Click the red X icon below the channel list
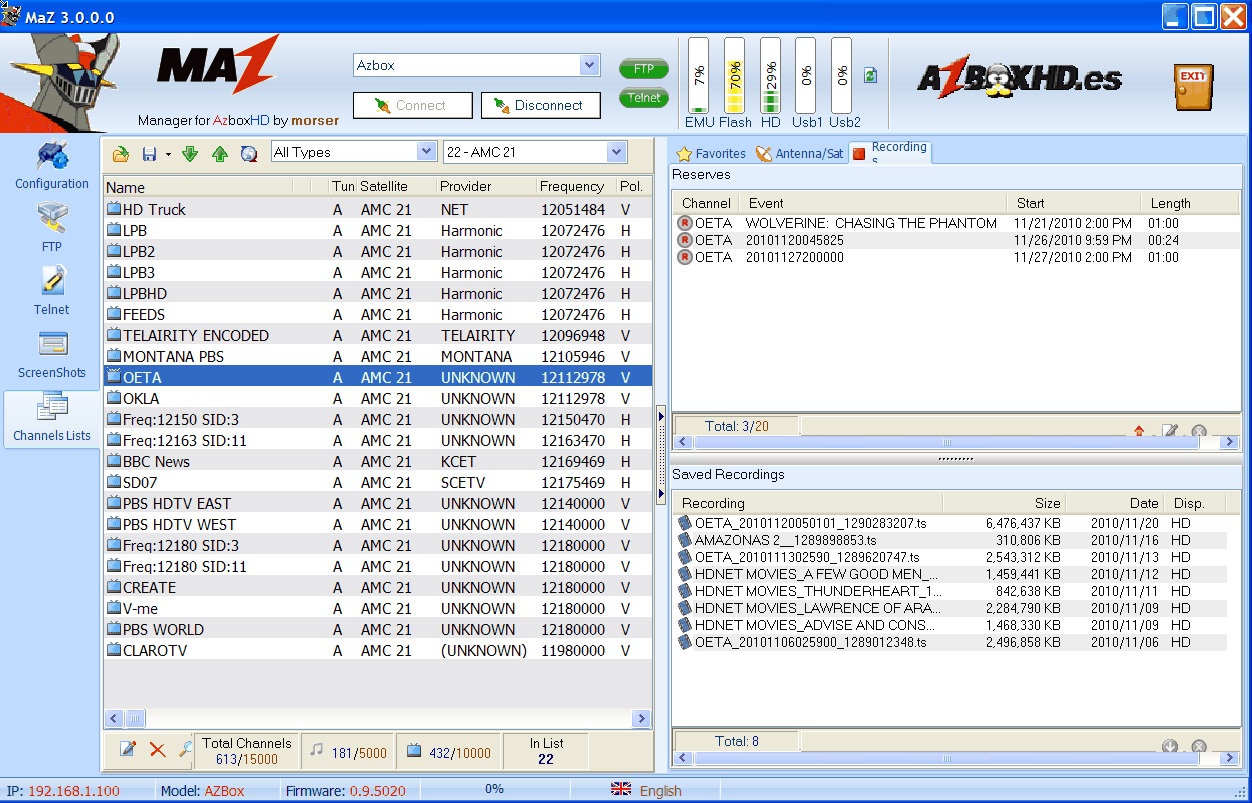 tap(158, 749)
